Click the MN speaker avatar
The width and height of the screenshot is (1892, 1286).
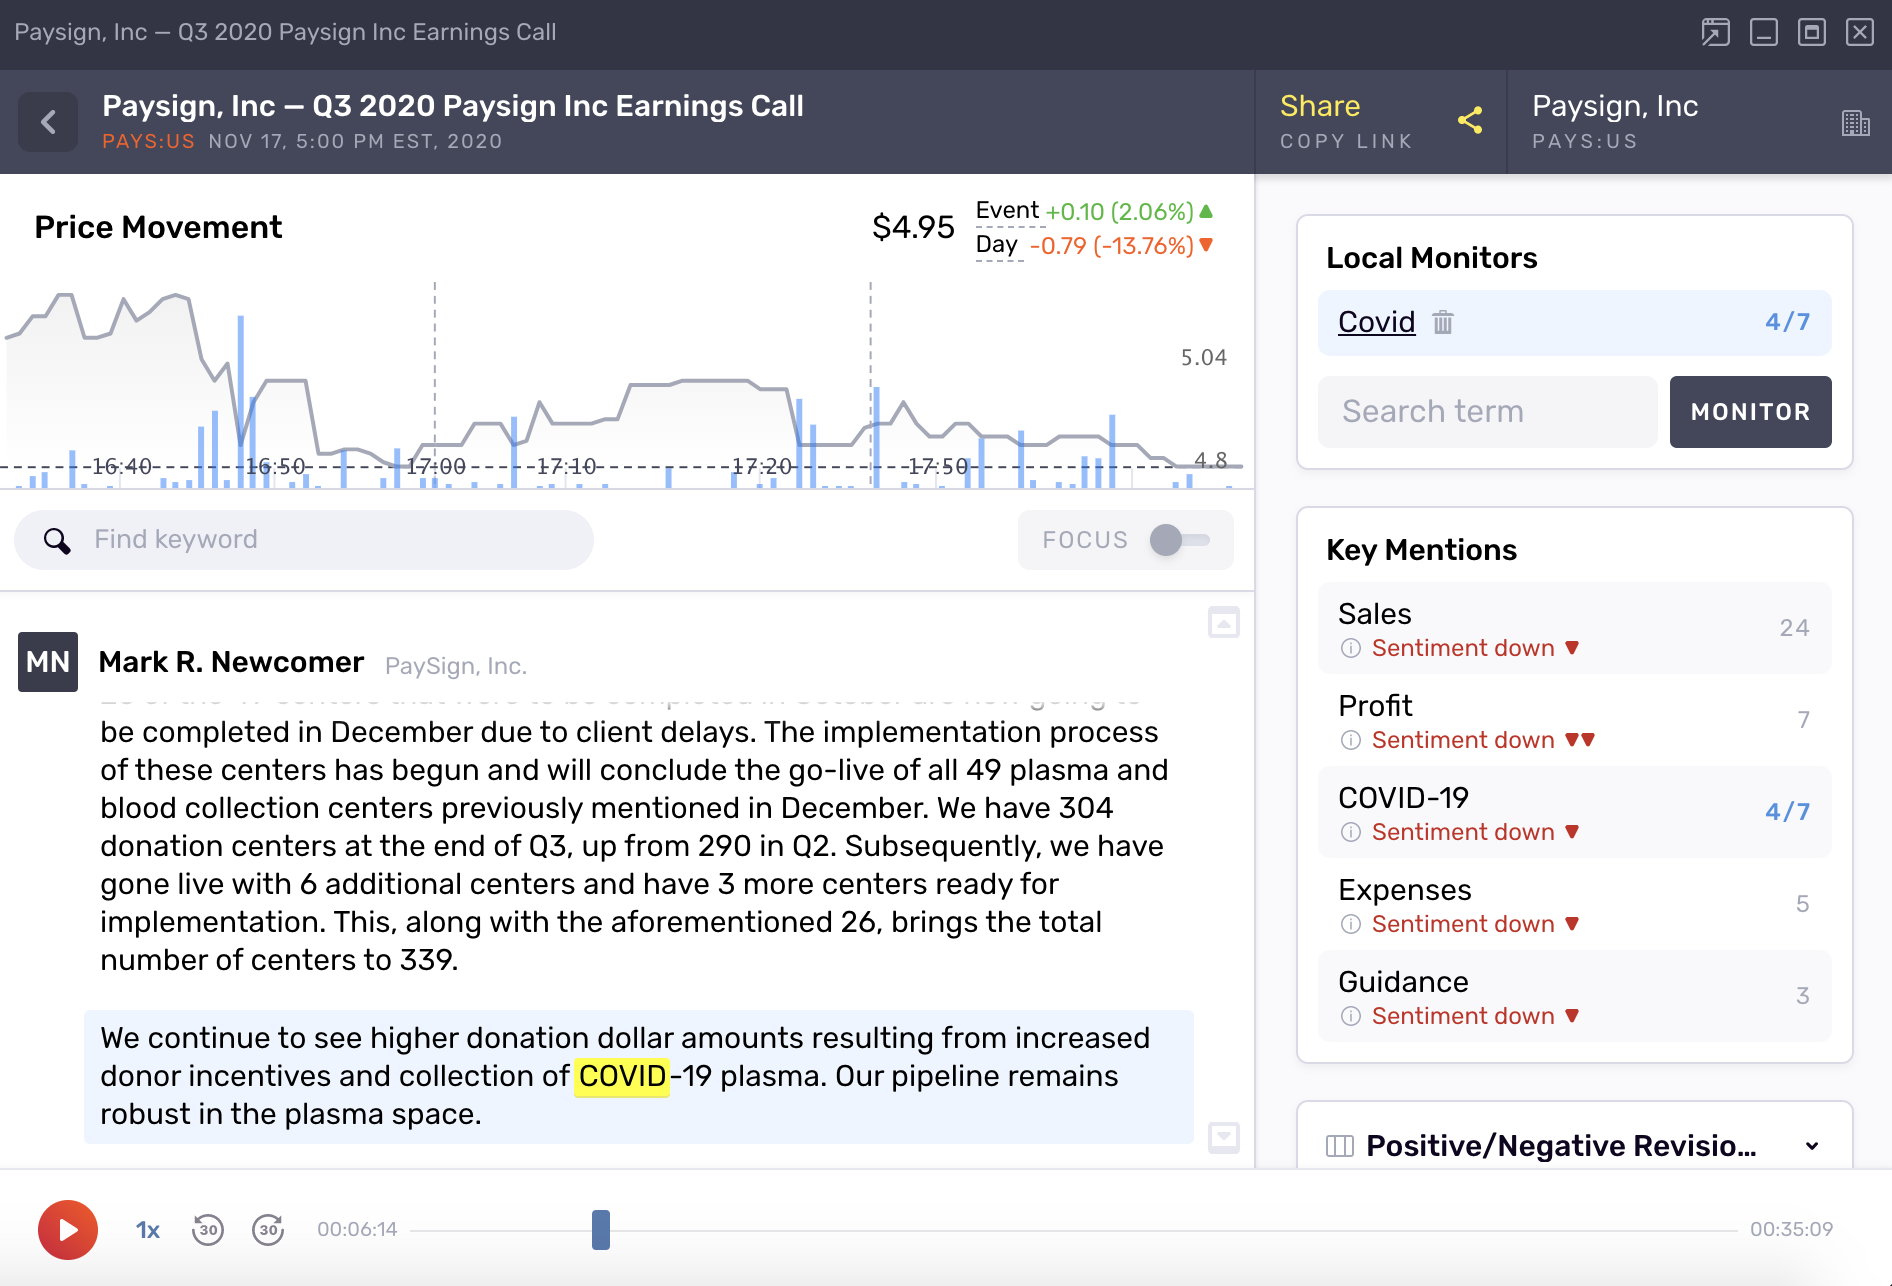[48, 662]
